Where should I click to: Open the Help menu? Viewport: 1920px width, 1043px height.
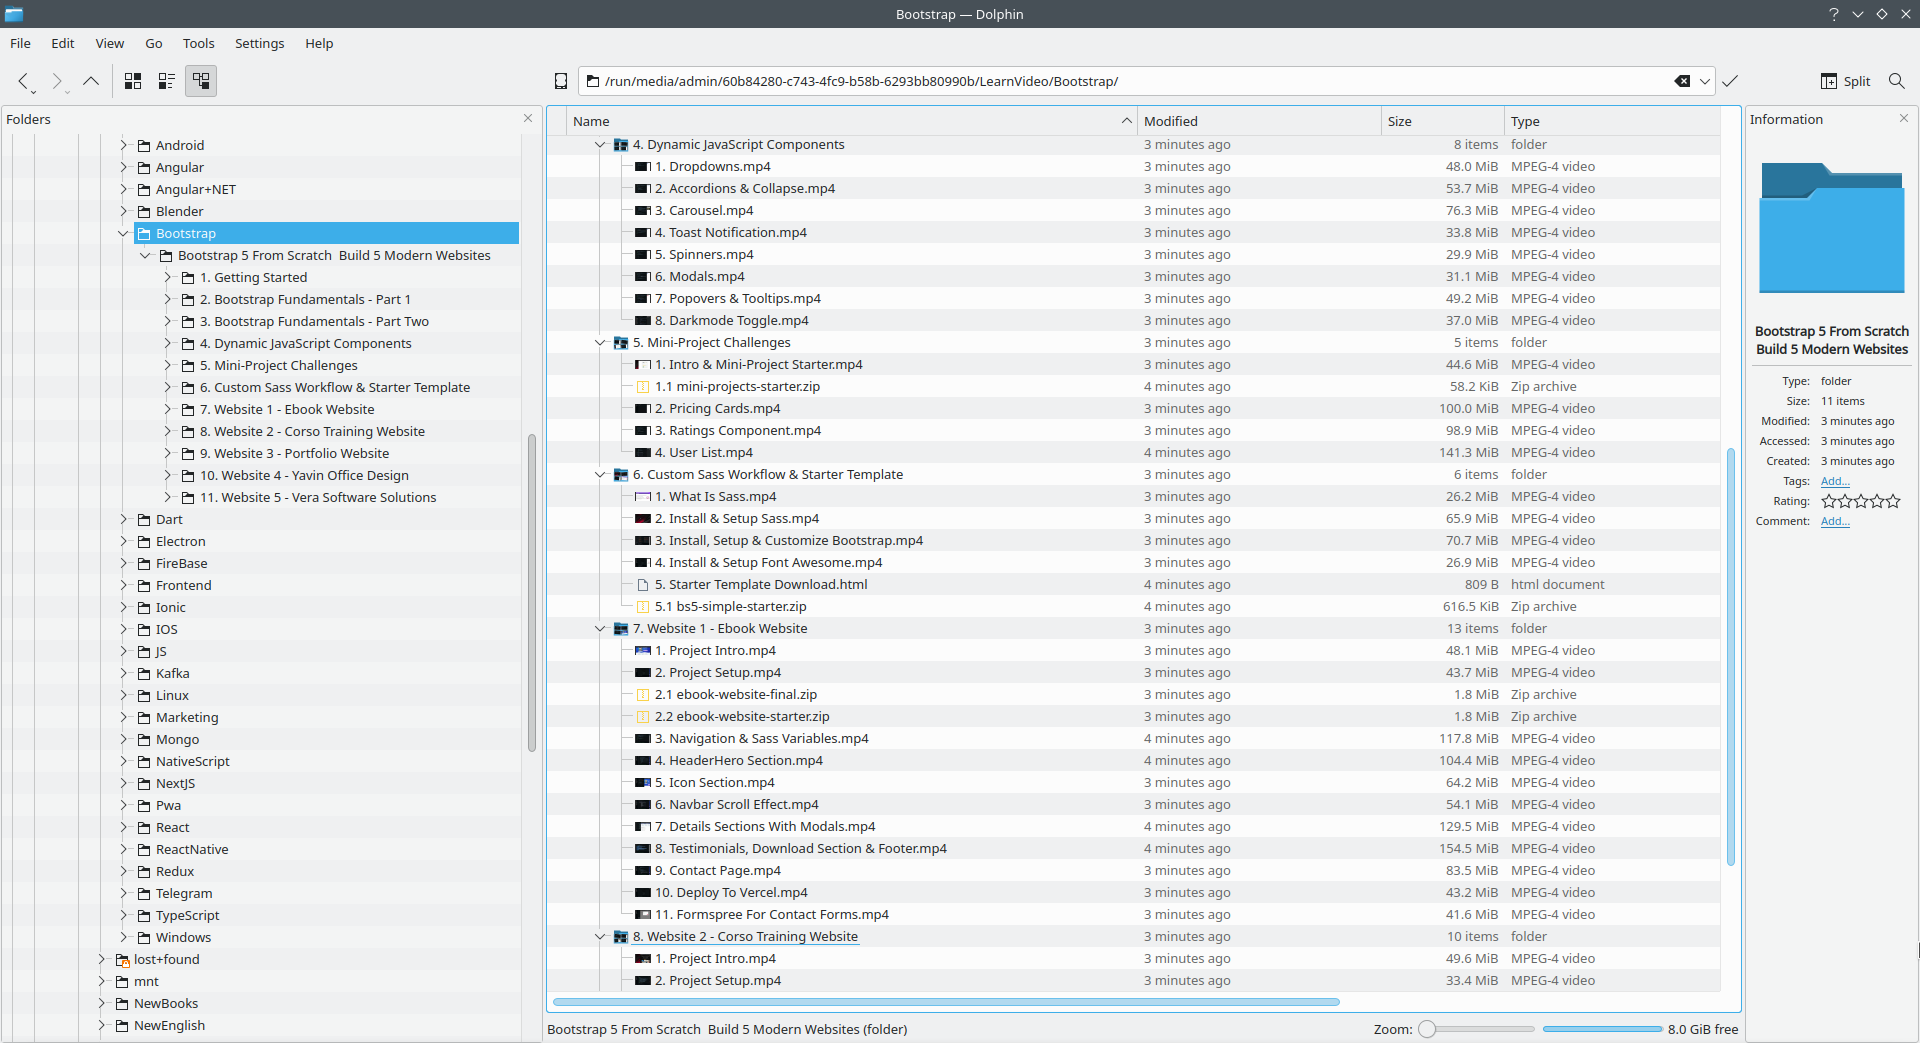(319, 43)
